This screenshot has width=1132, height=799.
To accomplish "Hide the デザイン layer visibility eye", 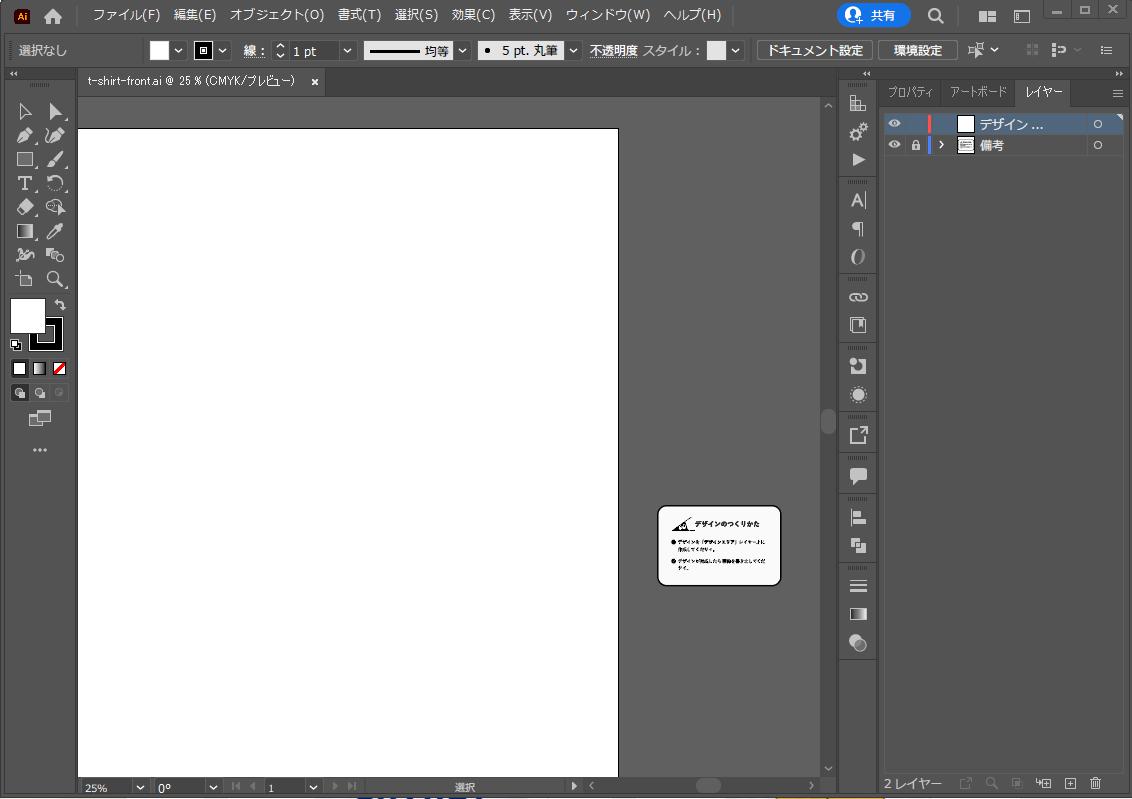I will point(894,124).
